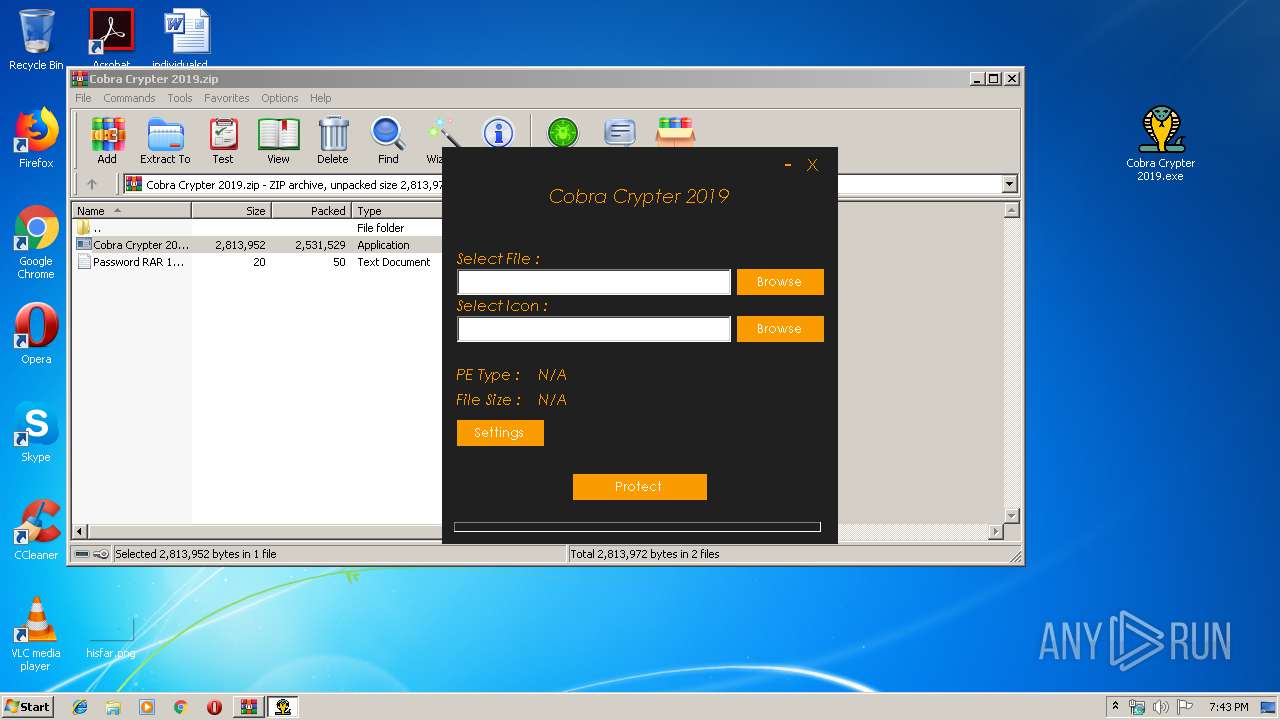The width and height of the screenshot is (1280, 720).
Task: Click Browse next to Select Icon
Action: 780,329
